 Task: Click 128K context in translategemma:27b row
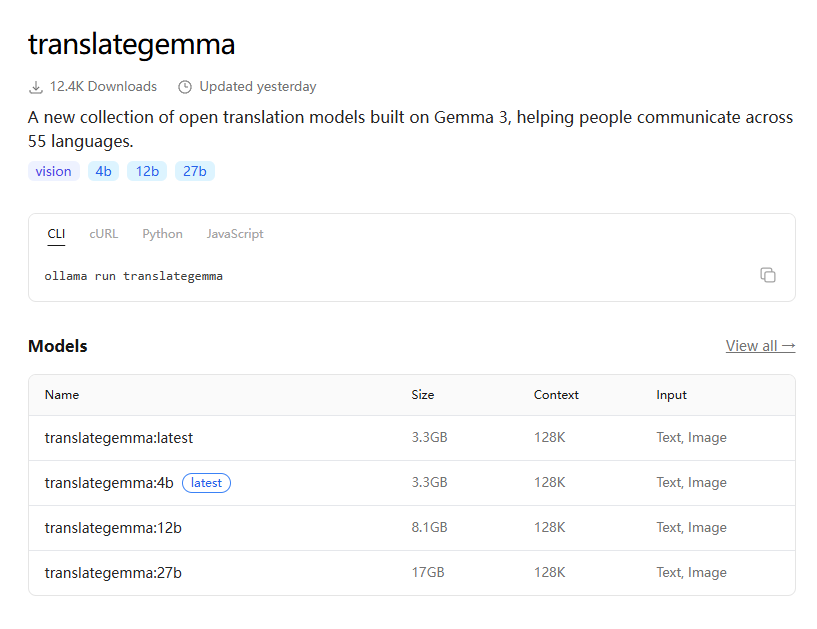(x=549, y=572)
